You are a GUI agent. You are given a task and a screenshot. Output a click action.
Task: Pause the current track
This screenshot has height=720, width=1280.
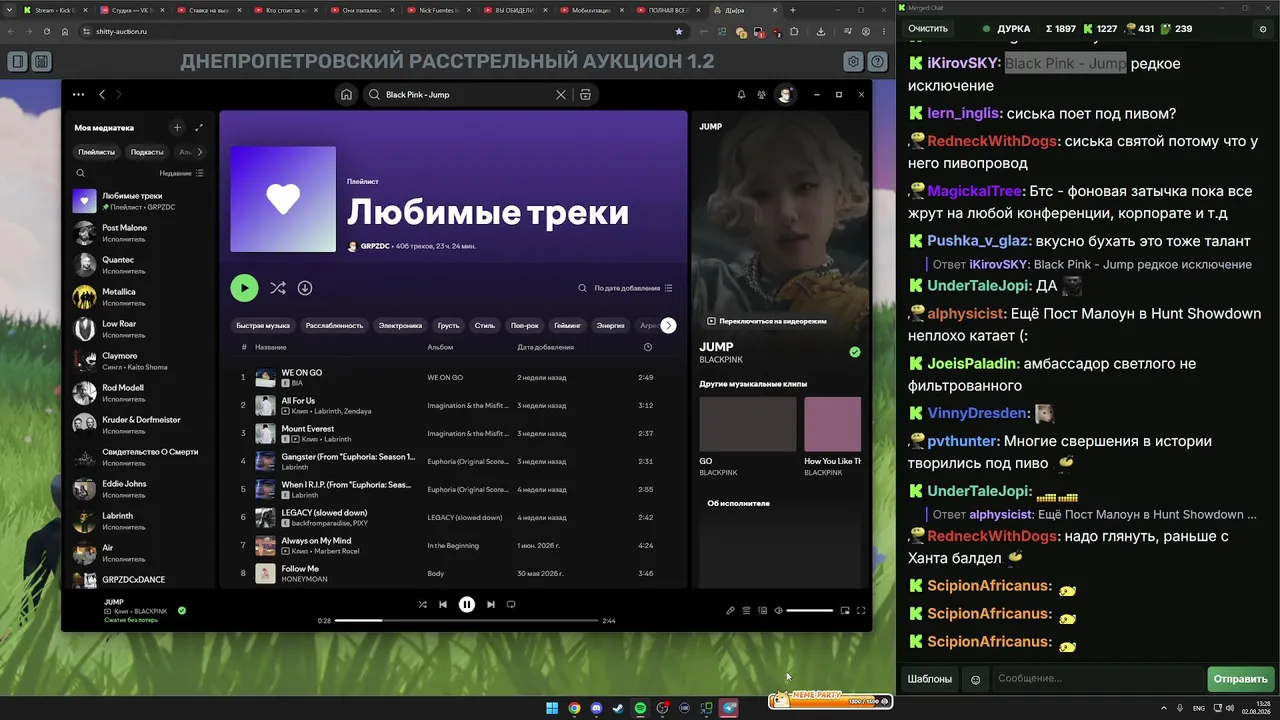(x=467, y=605)
